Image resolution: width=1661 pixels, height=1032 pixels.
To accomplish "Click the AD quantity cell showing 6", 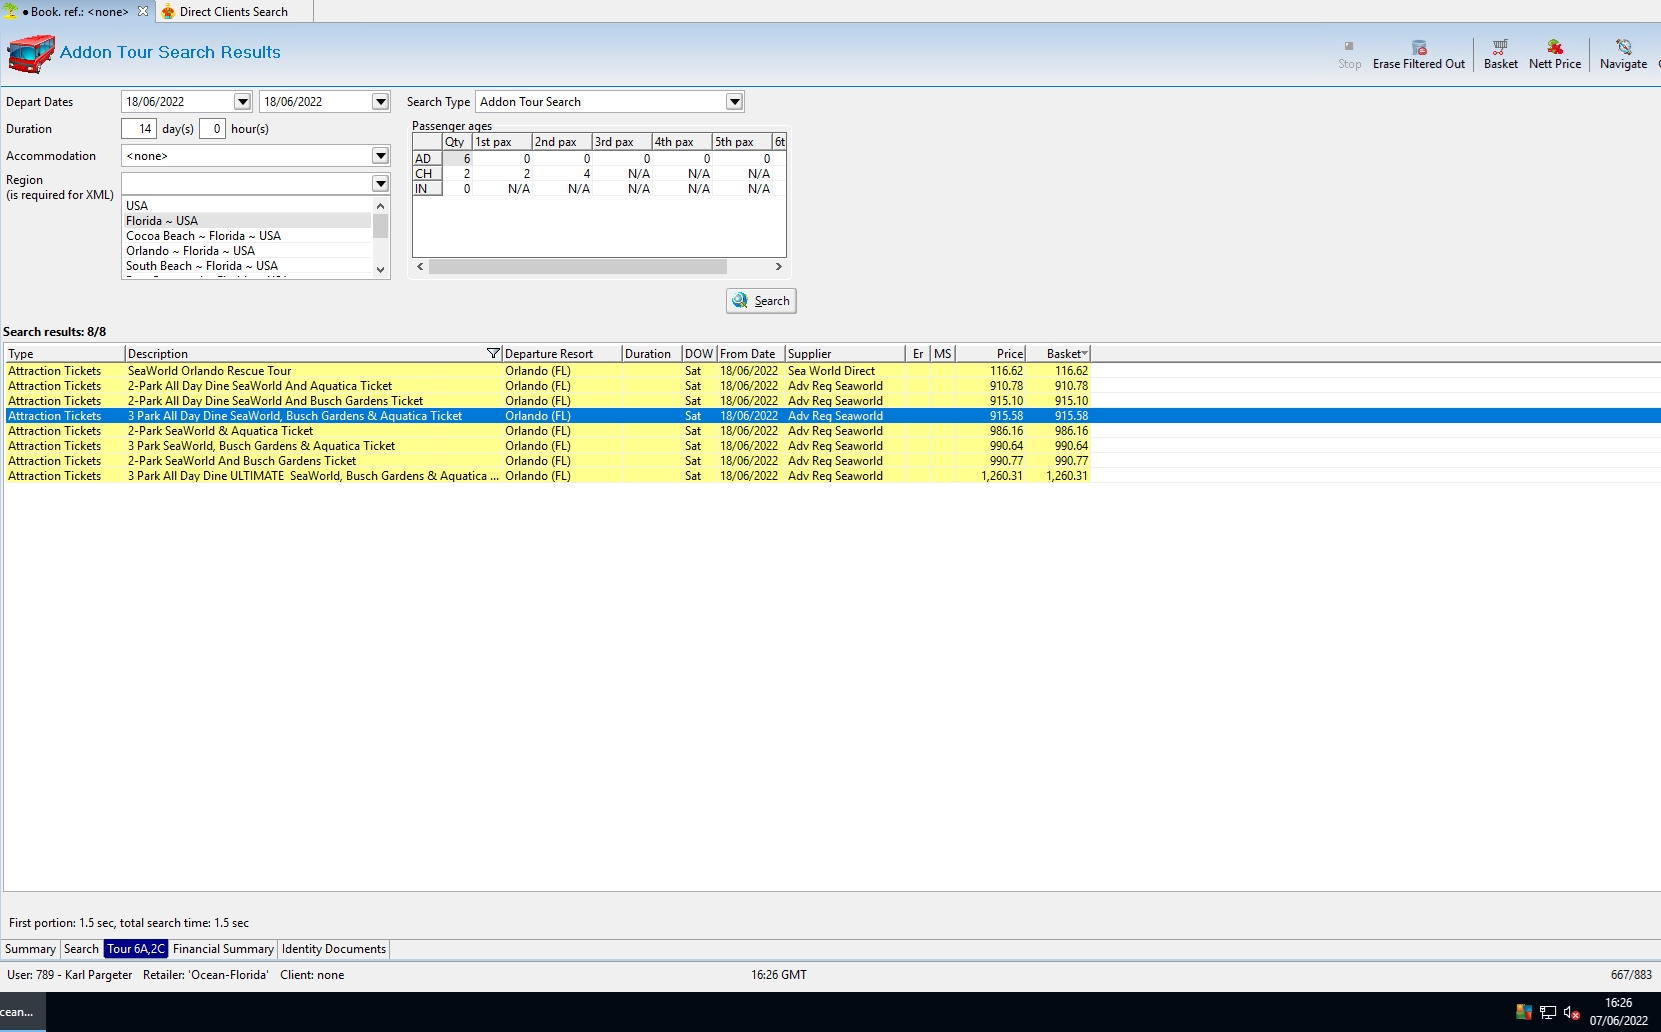I will point(457,159).
